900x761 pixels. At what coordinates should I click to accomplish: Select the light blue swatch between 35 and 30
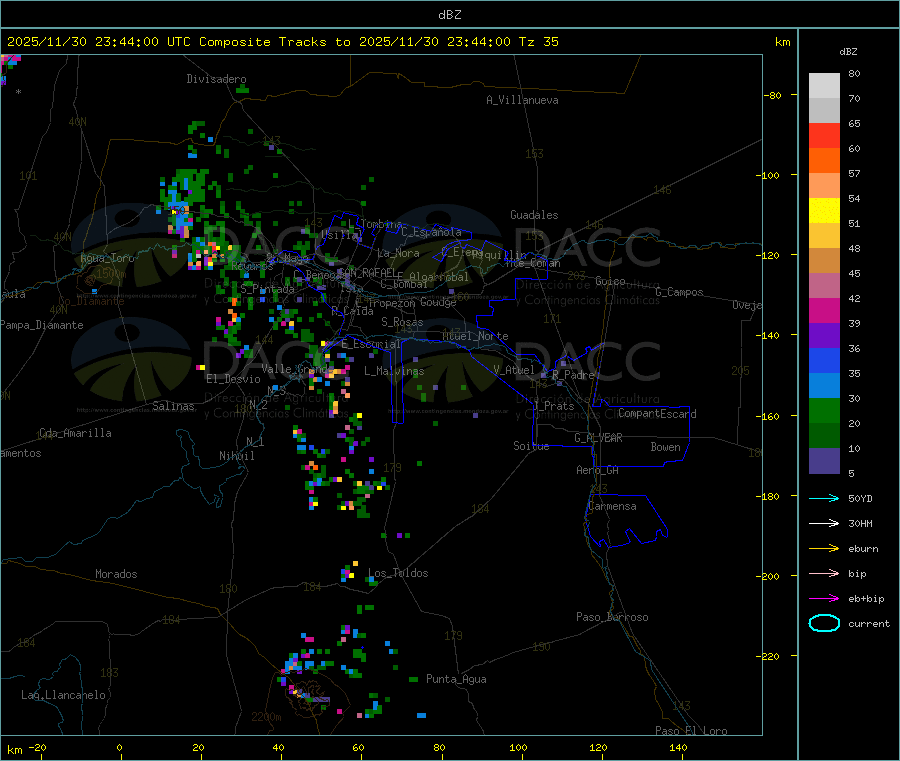click(824, 386)
